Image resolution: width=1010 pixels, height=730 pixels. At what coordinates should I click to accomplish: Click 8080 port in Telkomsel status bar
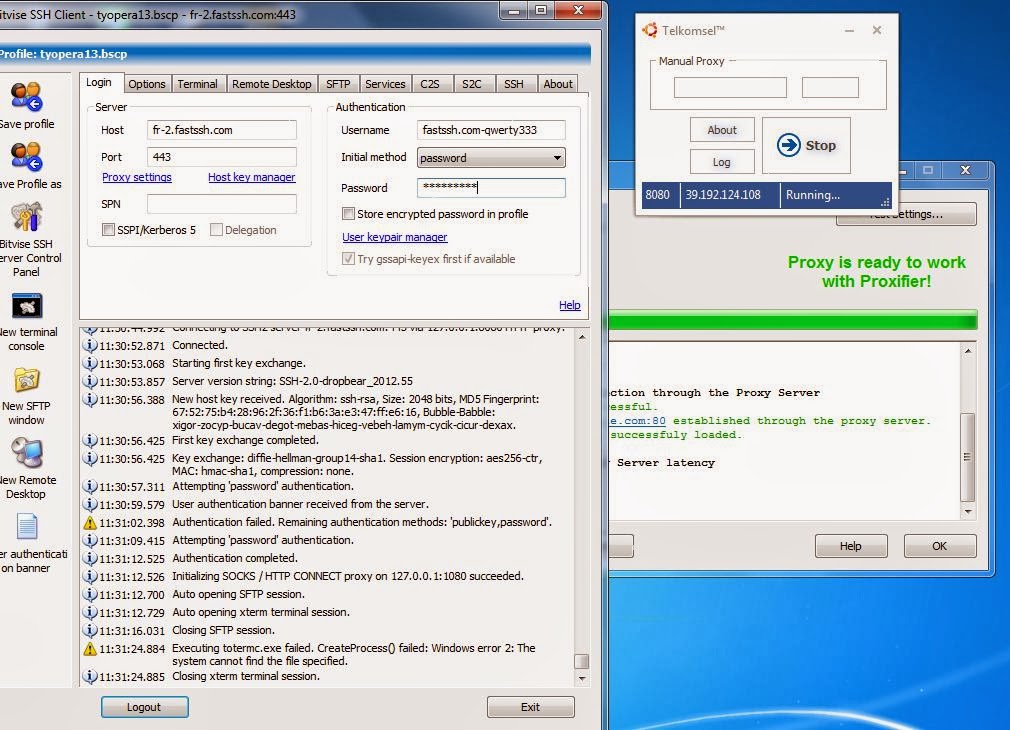click(658, 195)
